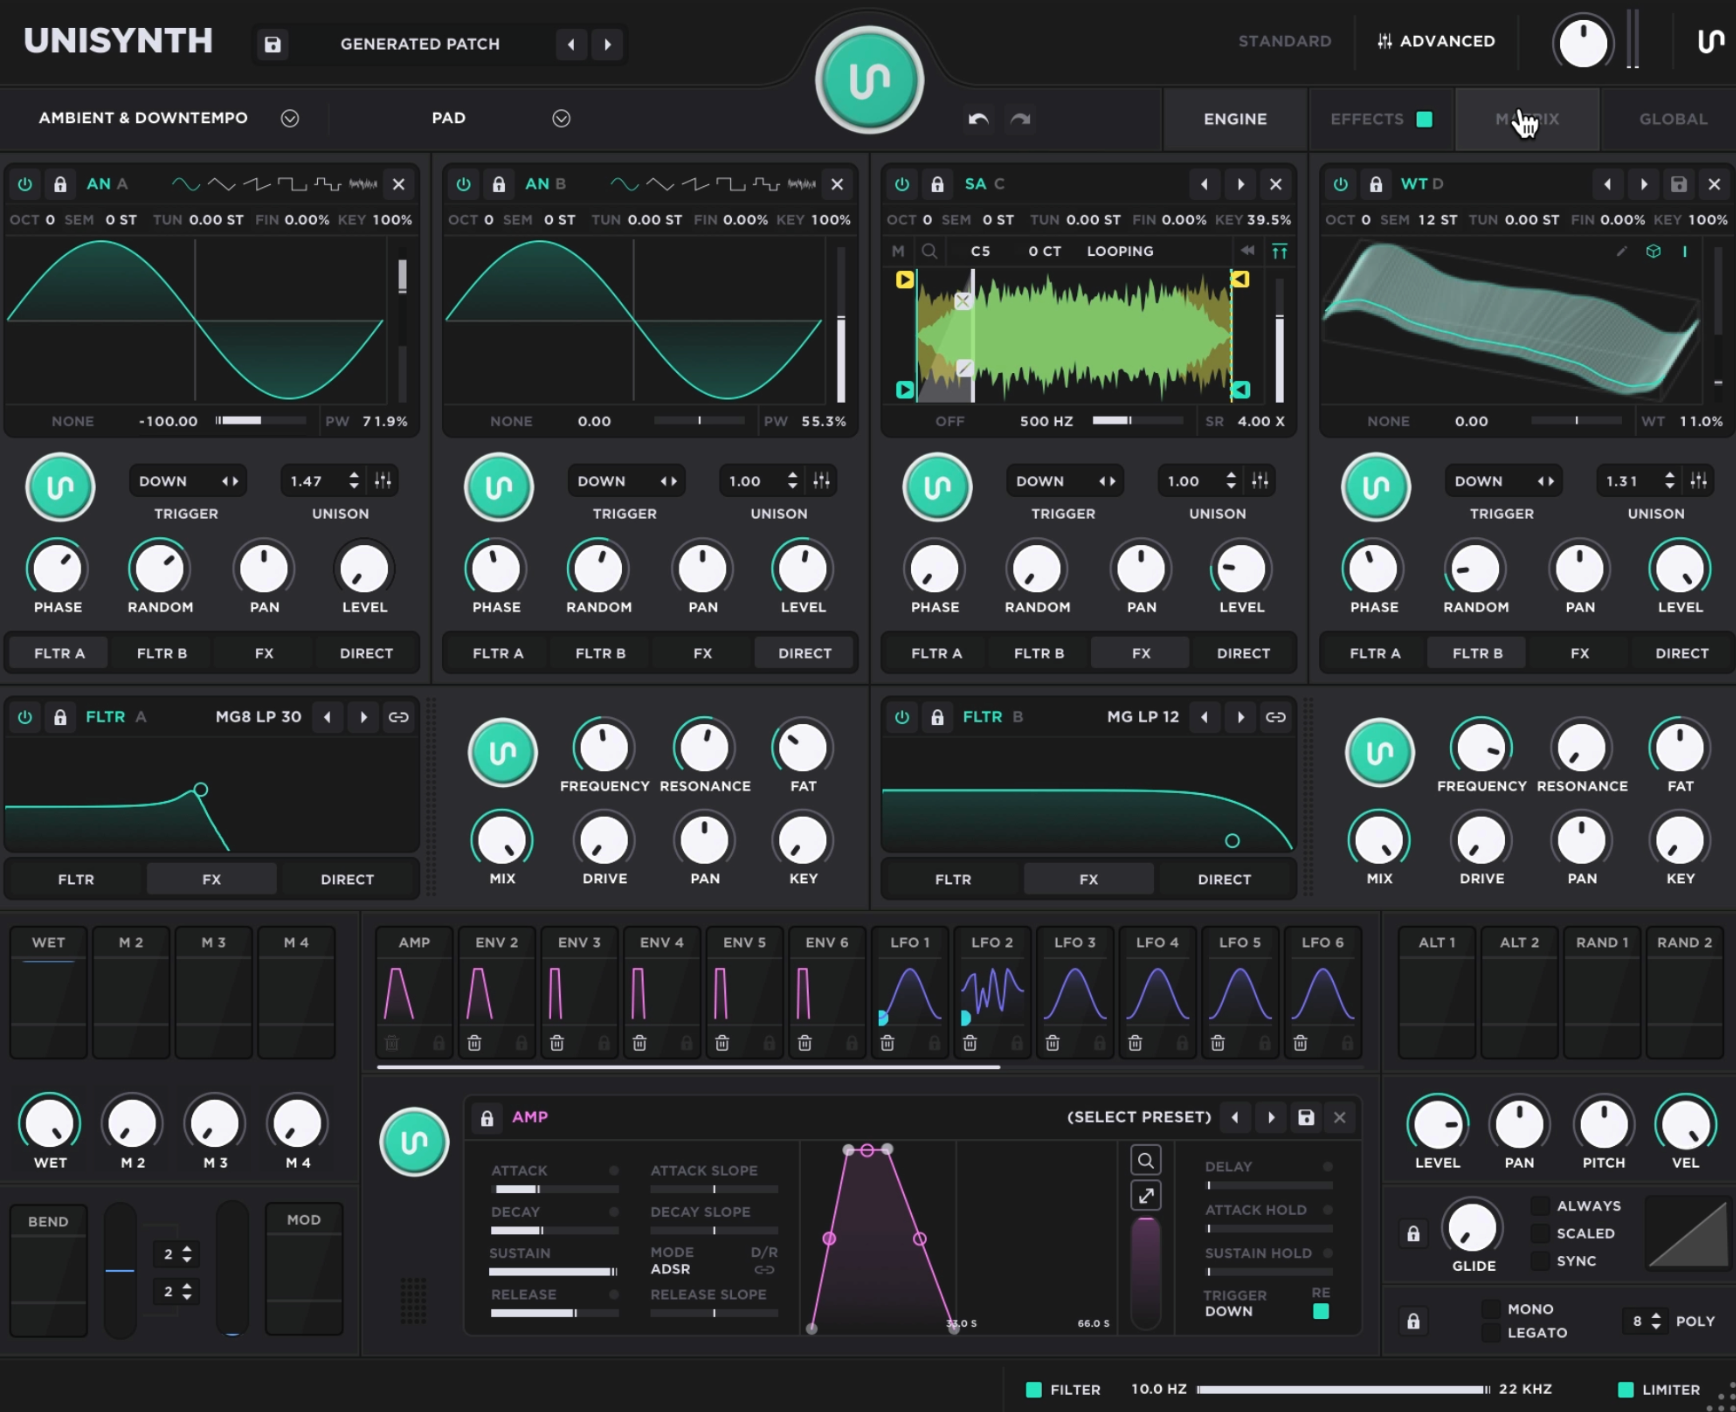Select the noise waveform for oscillator AN A
This screenshot has width=1736, height=1412.
(x=363, y=184)
